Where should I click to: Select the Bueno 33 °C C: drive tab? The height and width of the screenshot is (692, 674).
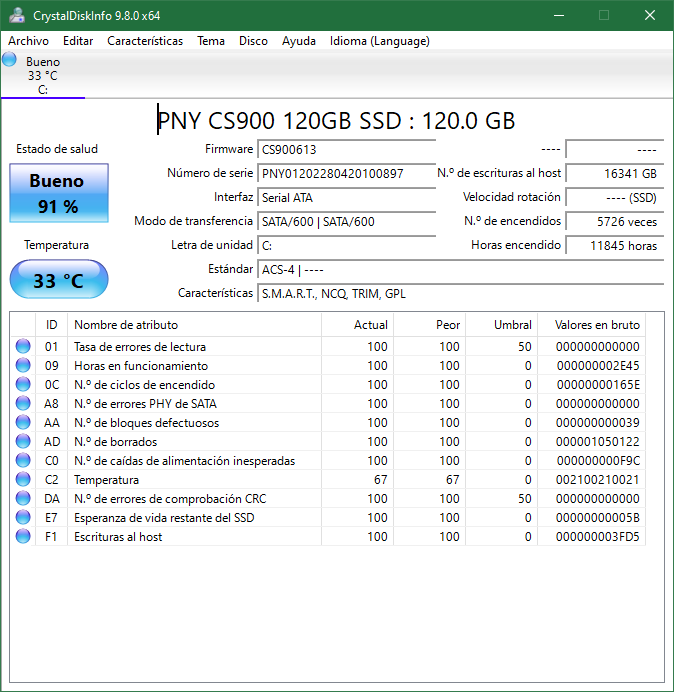tap(42, 76)
